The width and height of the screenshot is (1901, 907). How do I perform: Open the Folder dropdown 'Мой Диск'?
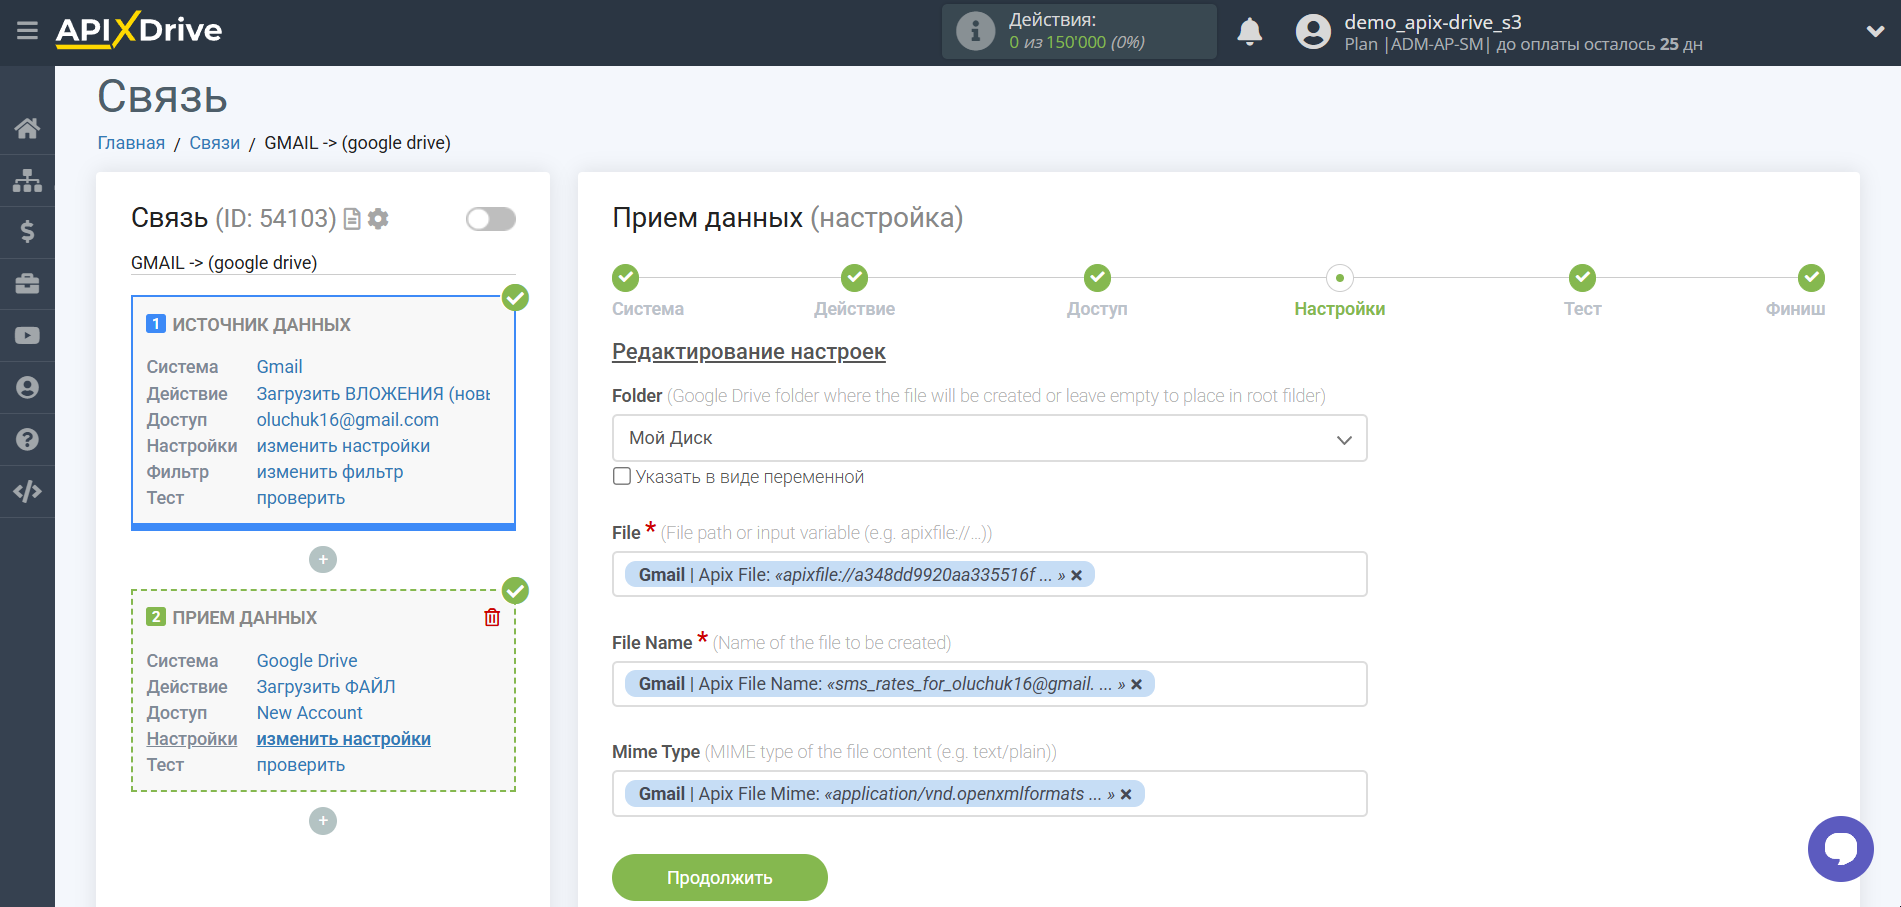tap(989, 438)
